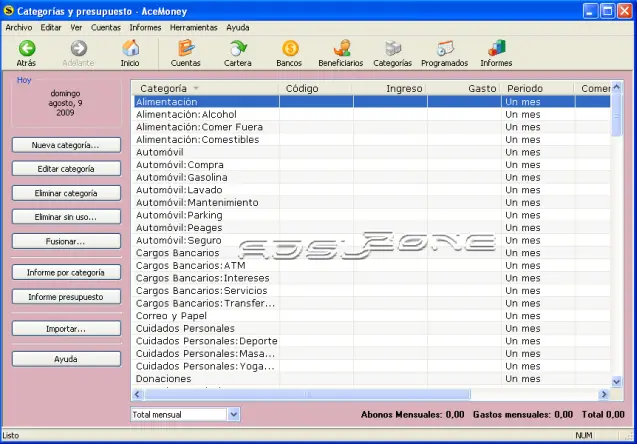
Task: Open the Beneficiarios toolbar icon
Action: [341, 48]
